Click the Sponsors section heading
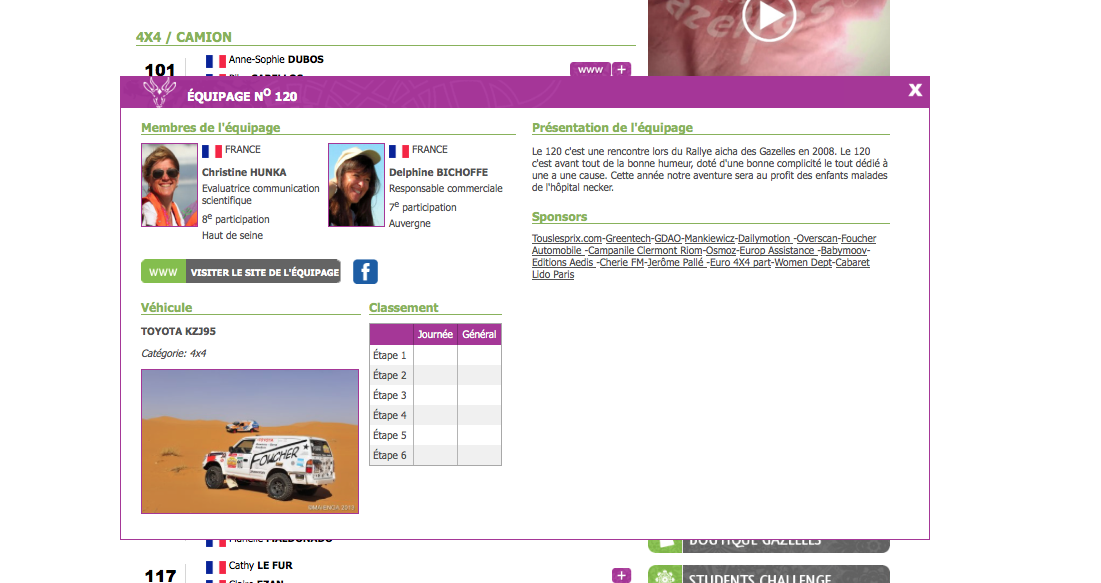The image size is (1101, 583). [x=560, y=217]
